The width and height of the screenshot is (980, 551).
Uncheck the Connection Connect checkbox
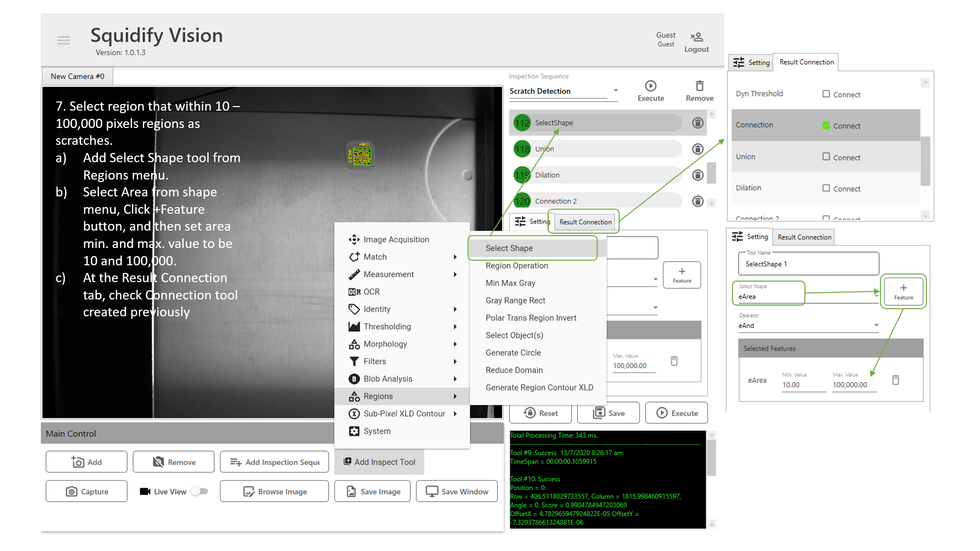(826, 125)
